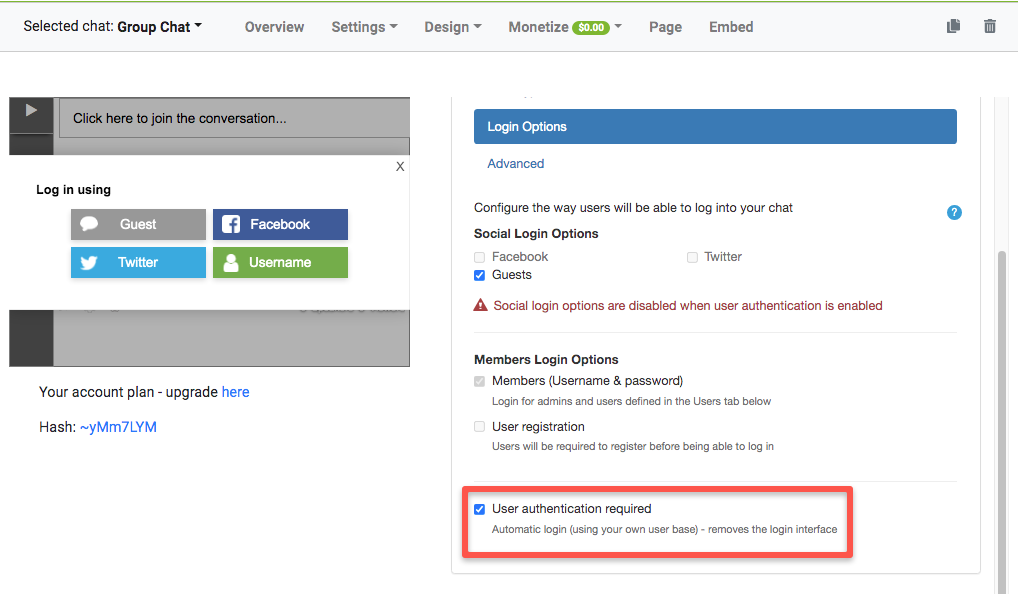Enable the Facebook social login checkbox

click(480, 257)
